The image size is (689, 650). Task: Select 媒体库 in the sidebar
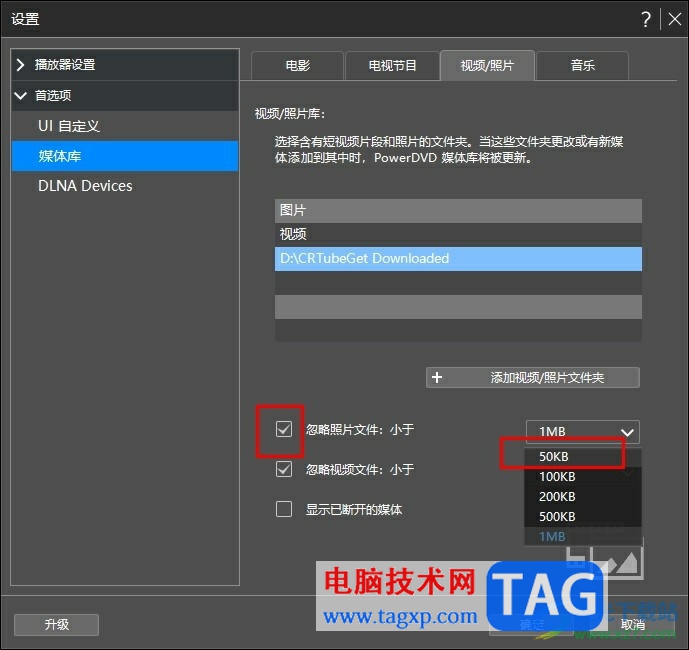(x=125, y=156)
